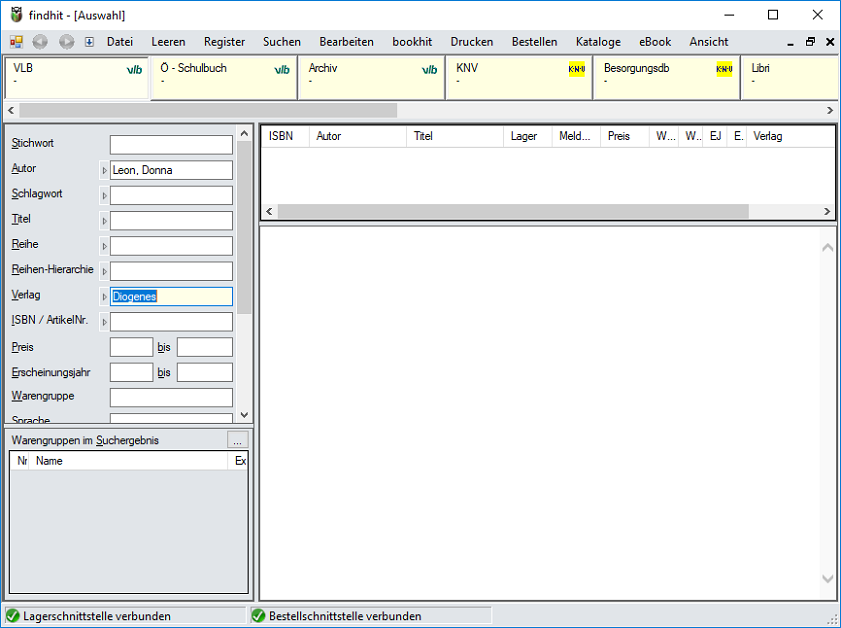Click the vlb logo in the VLB tab

(134, 70)
